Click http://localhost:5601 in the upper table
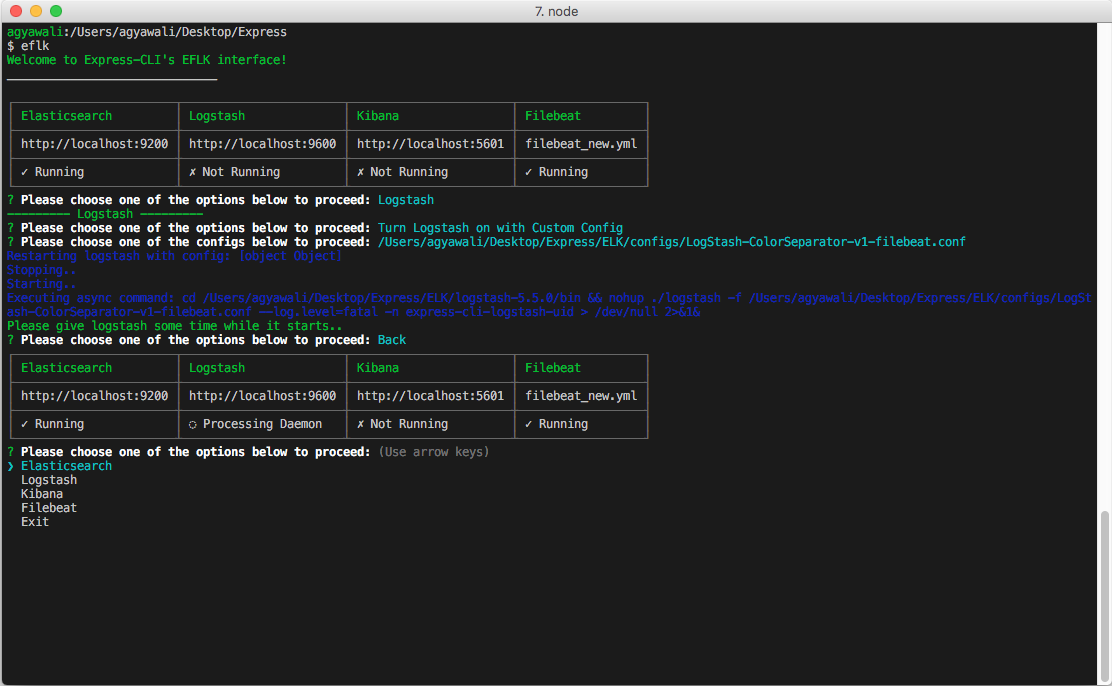The width and height of the screenshot is (1112, 686). [430, 144]
